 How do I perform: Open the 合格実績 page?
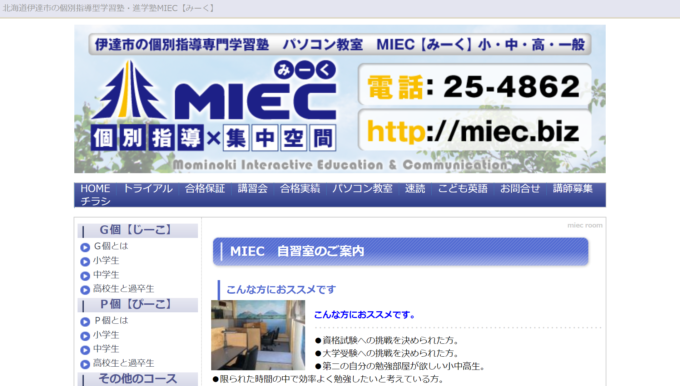point(300,189)
